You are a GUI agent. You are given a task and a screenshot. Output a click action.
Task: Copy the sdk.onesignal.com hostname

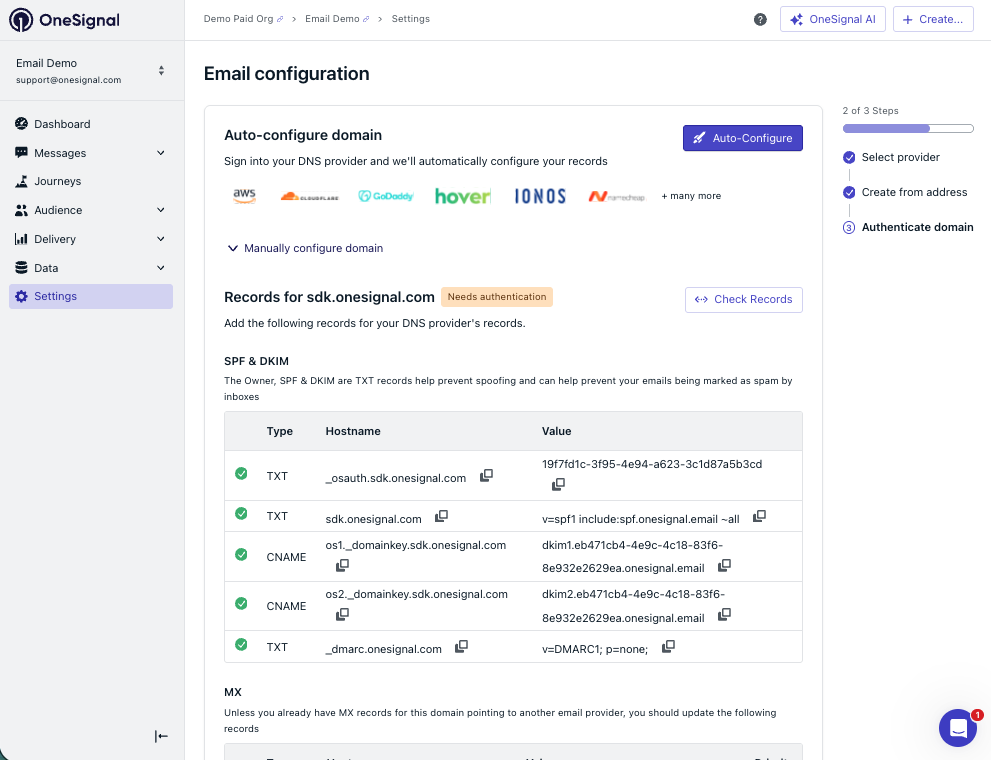(x=441, y=516)
